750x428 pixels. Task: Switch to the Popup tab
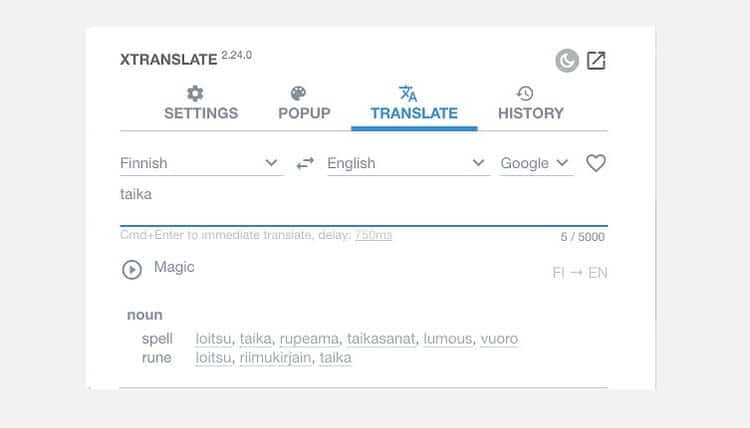pyautogui.click(x=304, y=103)
